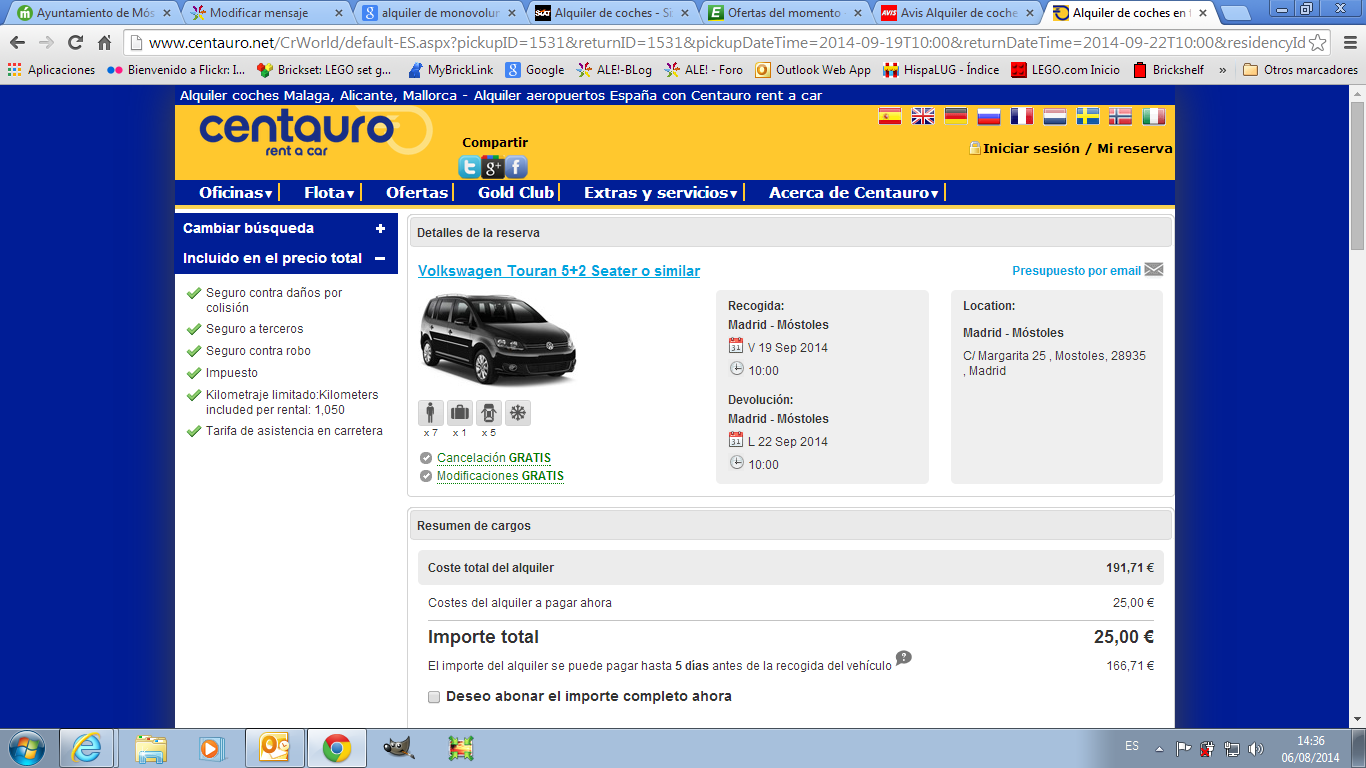Open the Otros marcadores bookmarks folder
The image size is (1366, 768).
(x=1300, y=70)
